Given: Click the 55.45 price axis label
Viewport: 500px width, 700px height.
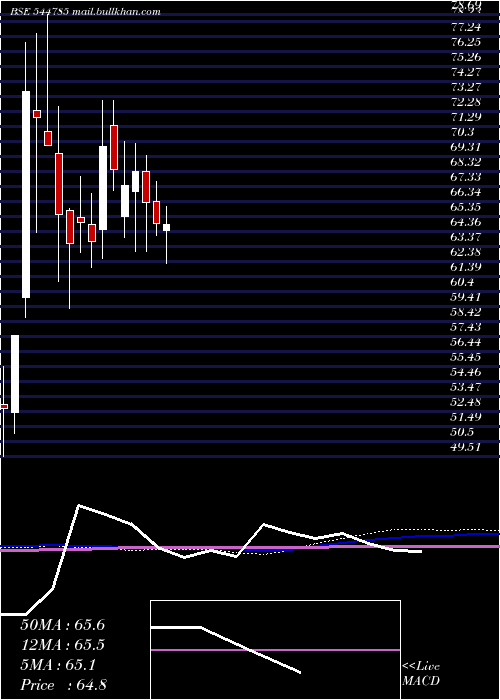Looking at the screenshot, I should [466, 357].
